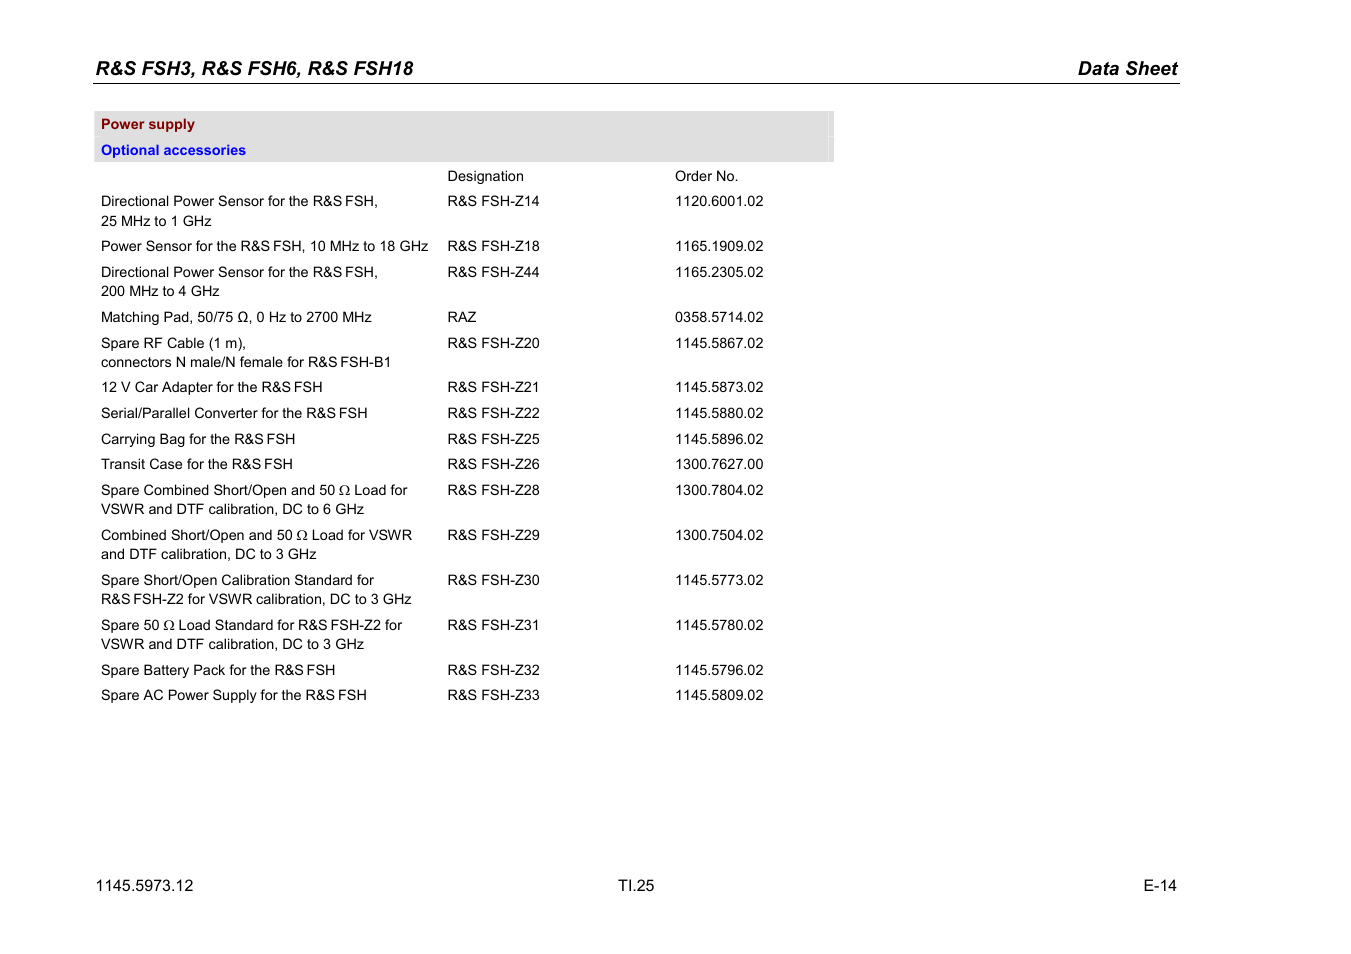Select designation 'R&S FSH-Z25'

coord(493,439)
